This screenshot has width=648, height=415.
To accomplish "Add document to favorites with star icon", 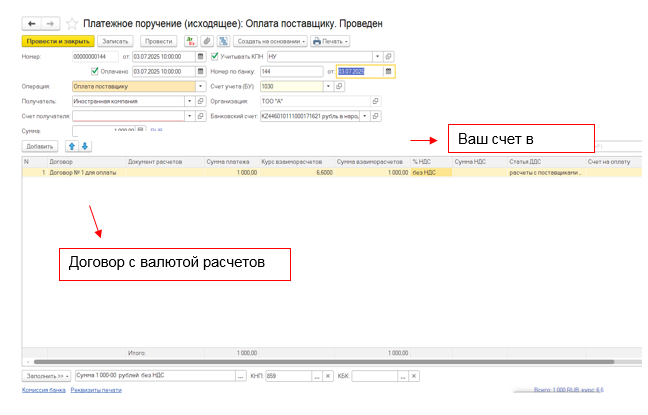I will tap(72, 22).
